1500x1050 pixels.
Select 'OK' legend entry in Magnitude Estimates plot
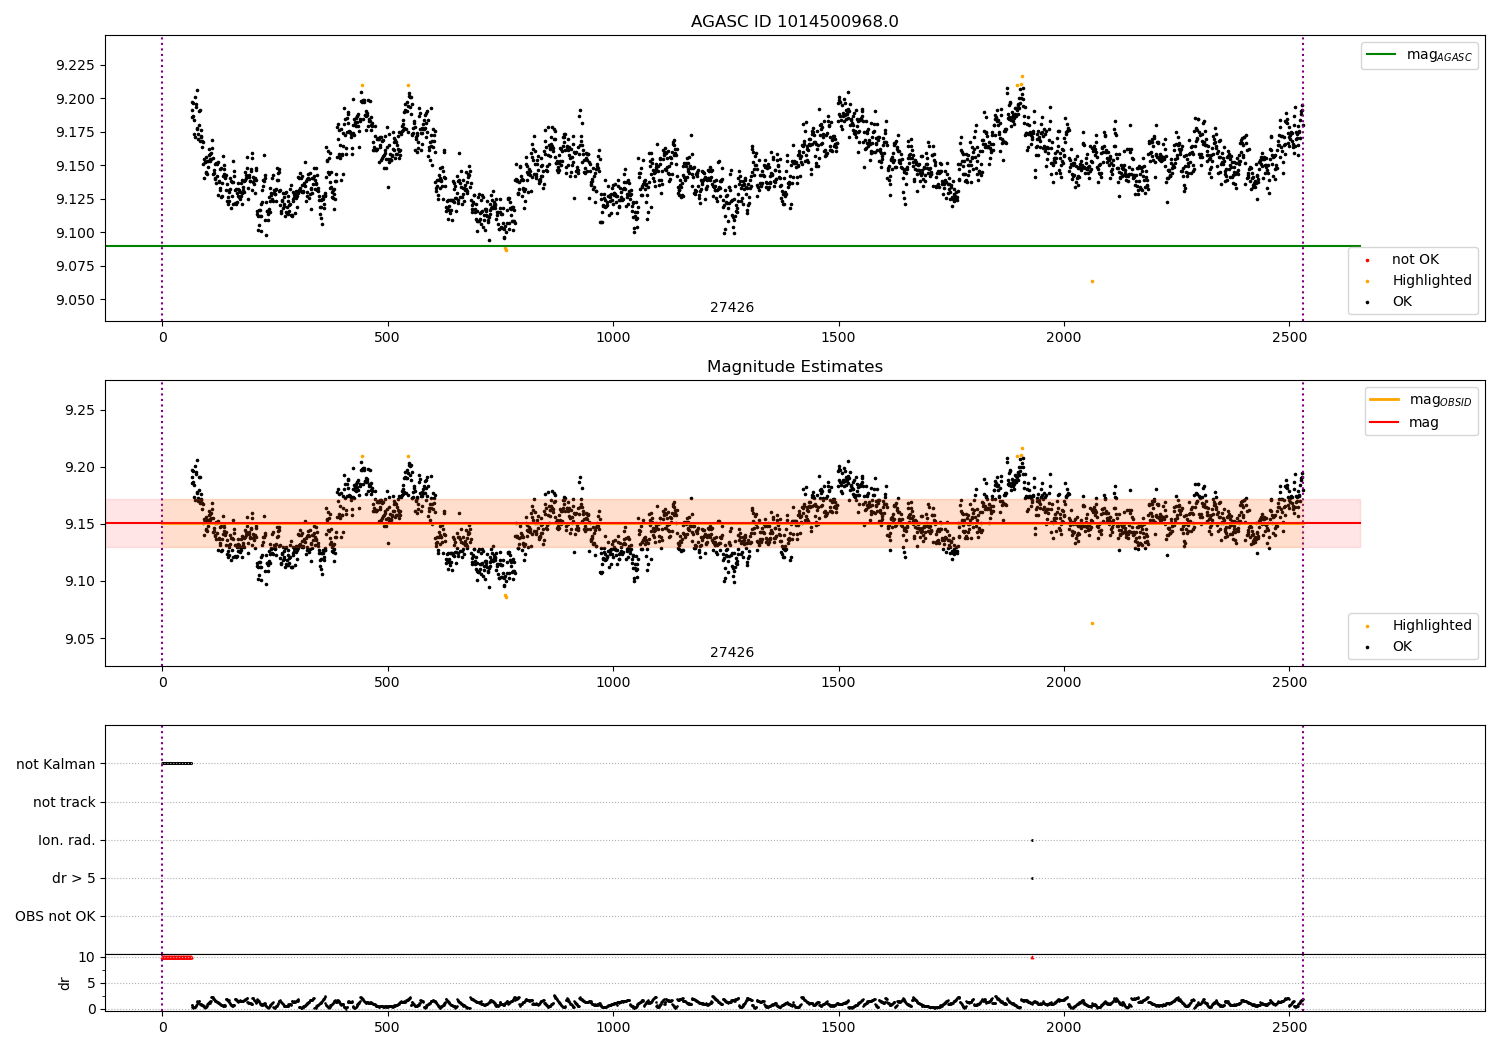(1402, 647)
